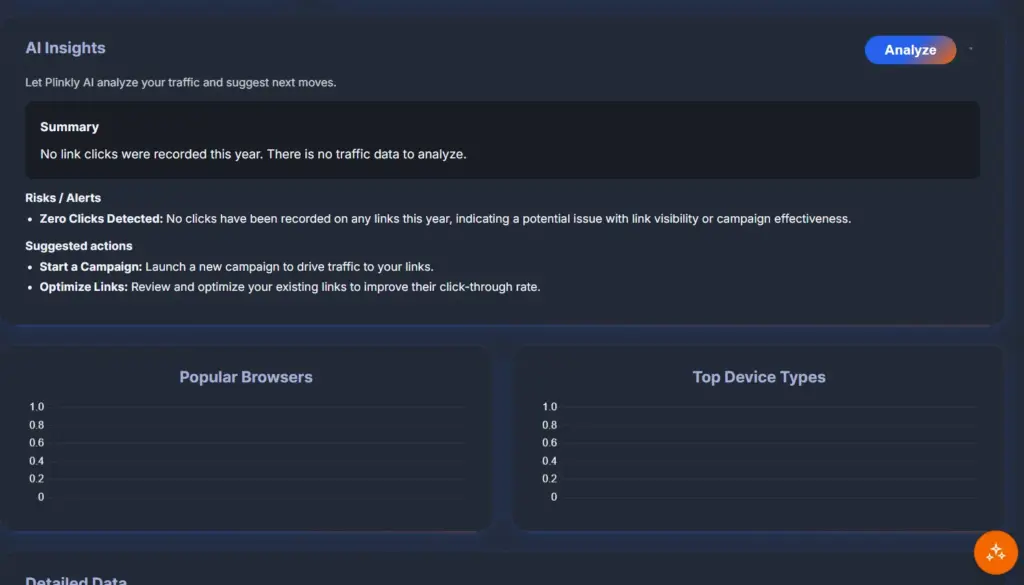Open the orange sparkle AI assistant
The image size is (1024, 585).
[995, 552]
